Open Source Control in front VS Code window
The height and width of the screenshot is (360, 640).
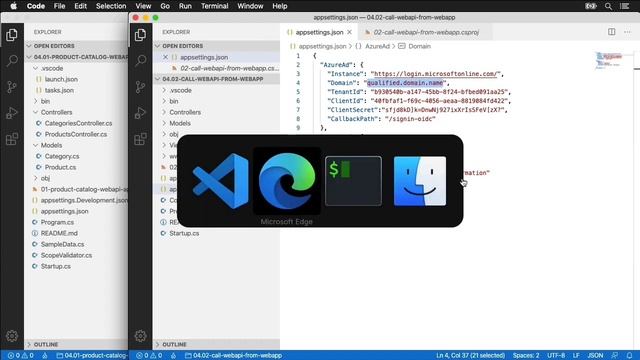point(140,87)
